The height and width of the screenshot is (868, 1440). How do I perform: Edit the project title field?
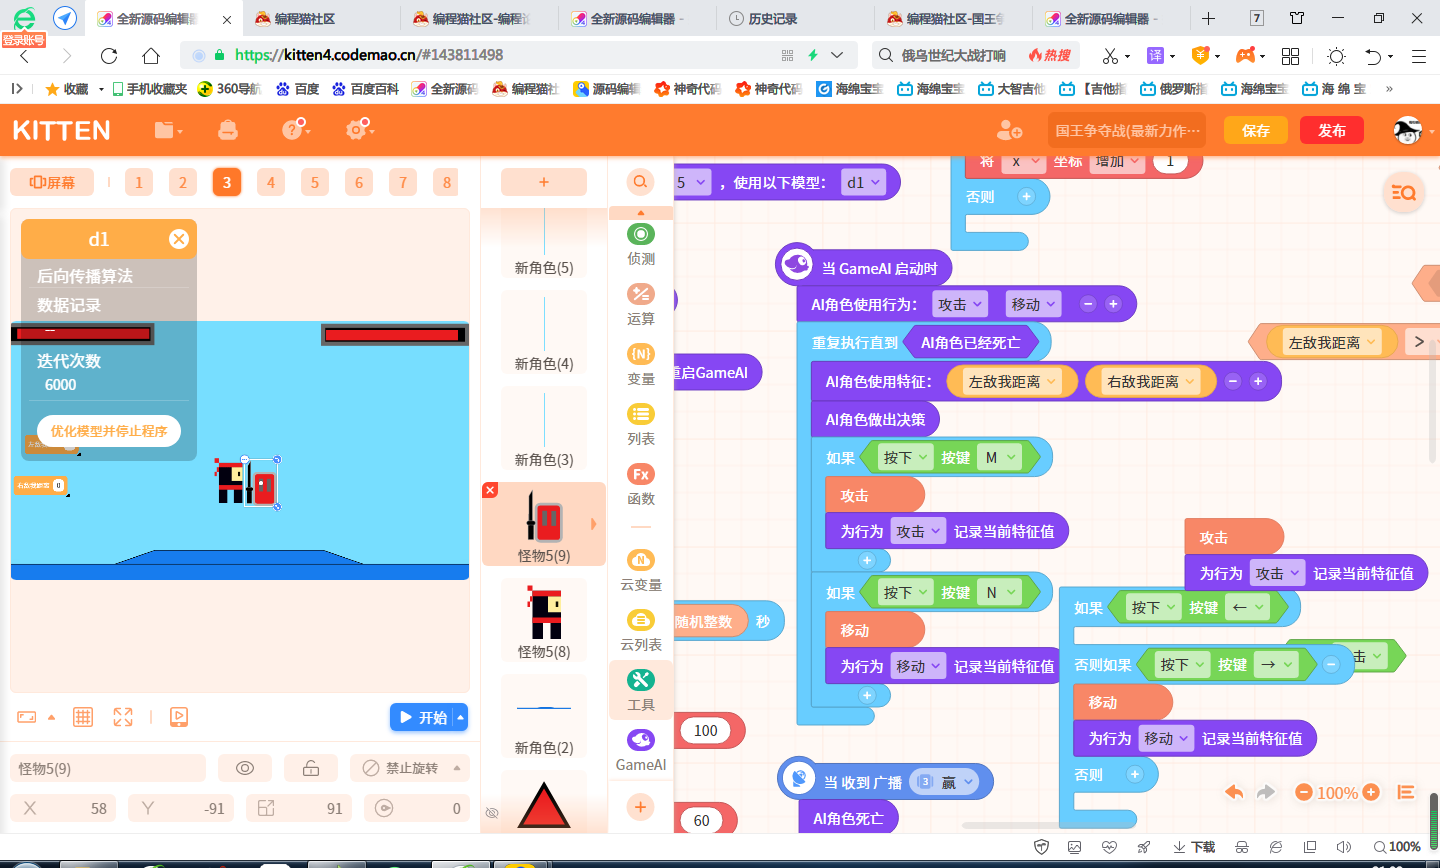pyautogui.click(x=1127, y=131)
